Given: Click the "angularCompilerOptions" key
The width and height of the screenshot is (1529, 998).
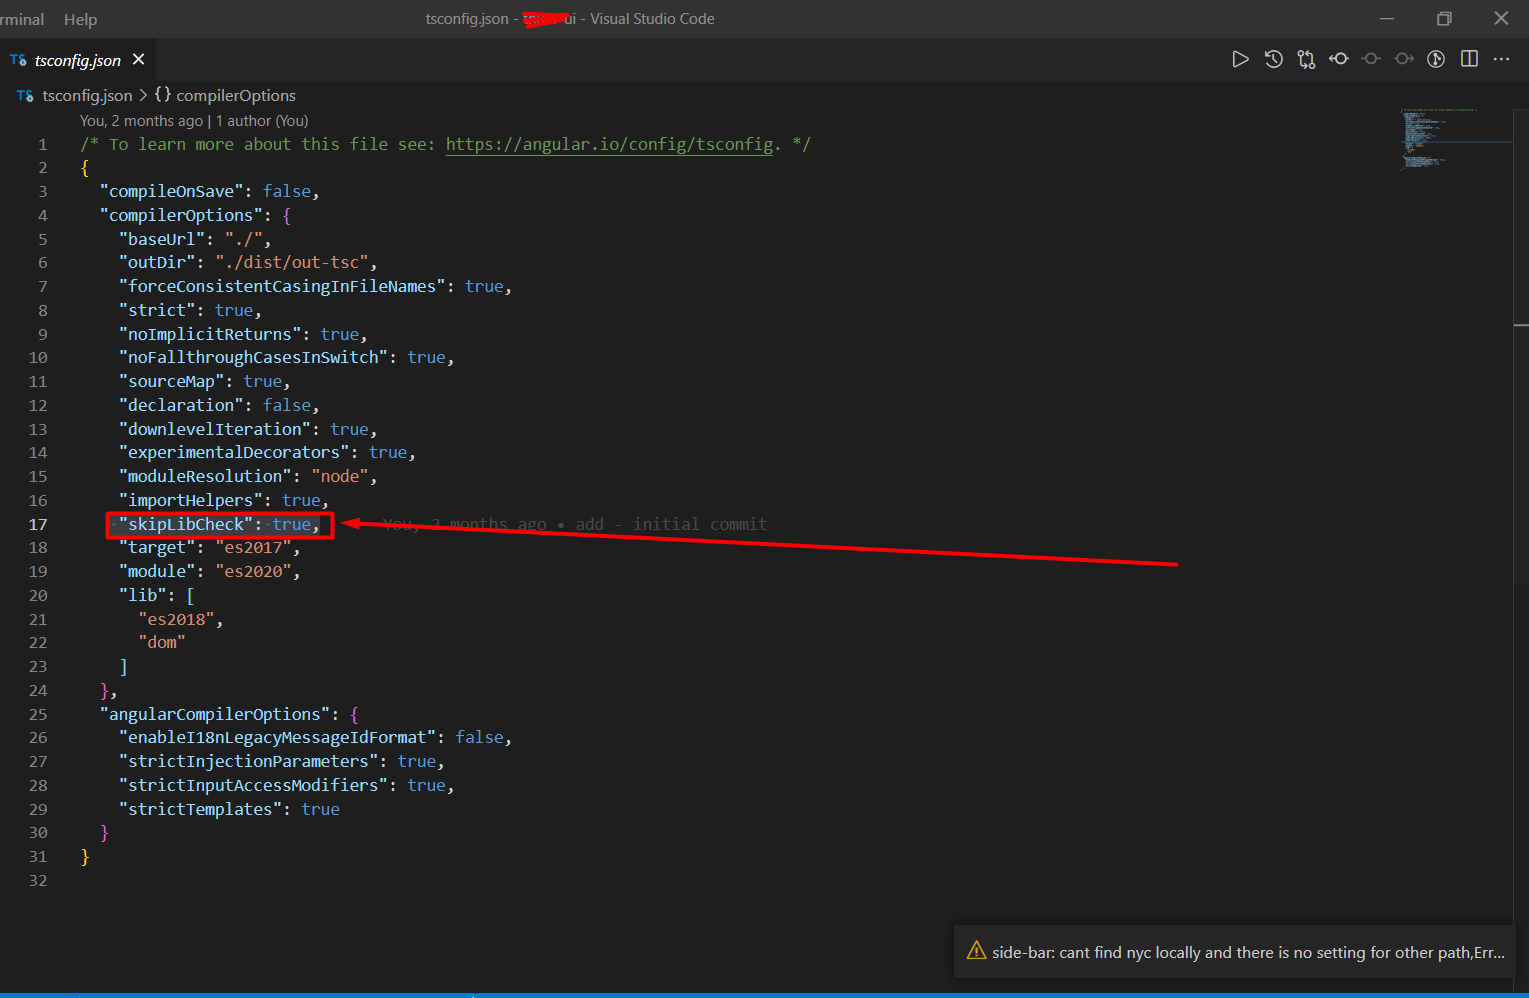Looking at the screenshot, I should 214,714.
